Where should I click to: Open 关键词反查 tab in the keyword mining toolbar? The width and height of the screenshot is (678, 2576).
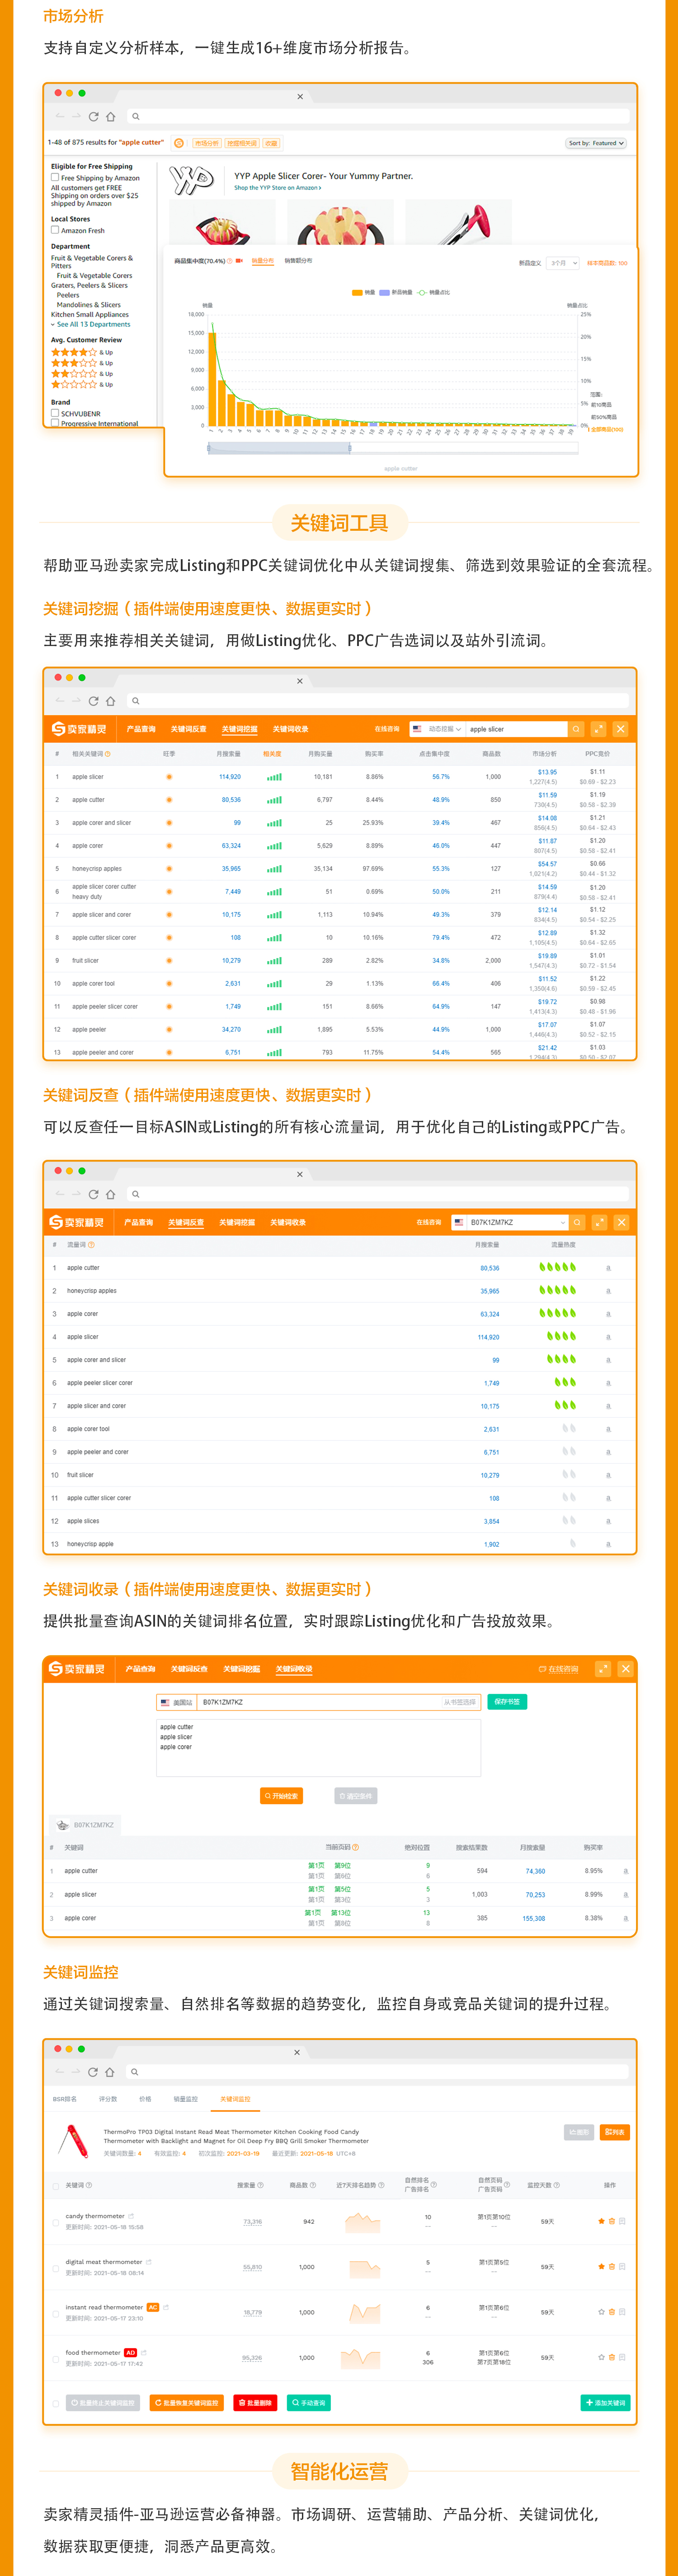[x=189, y=729]
